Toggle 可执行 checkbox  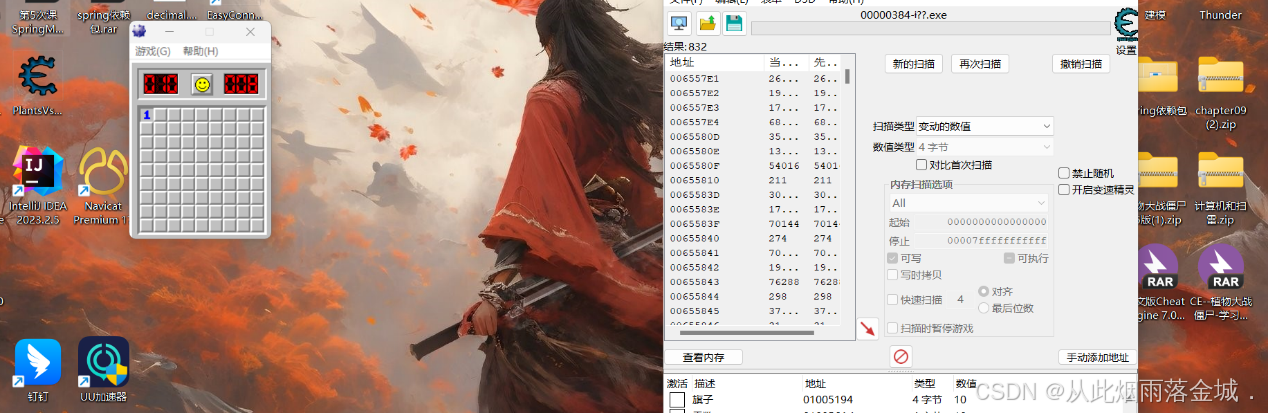(x=1007, y=258)
